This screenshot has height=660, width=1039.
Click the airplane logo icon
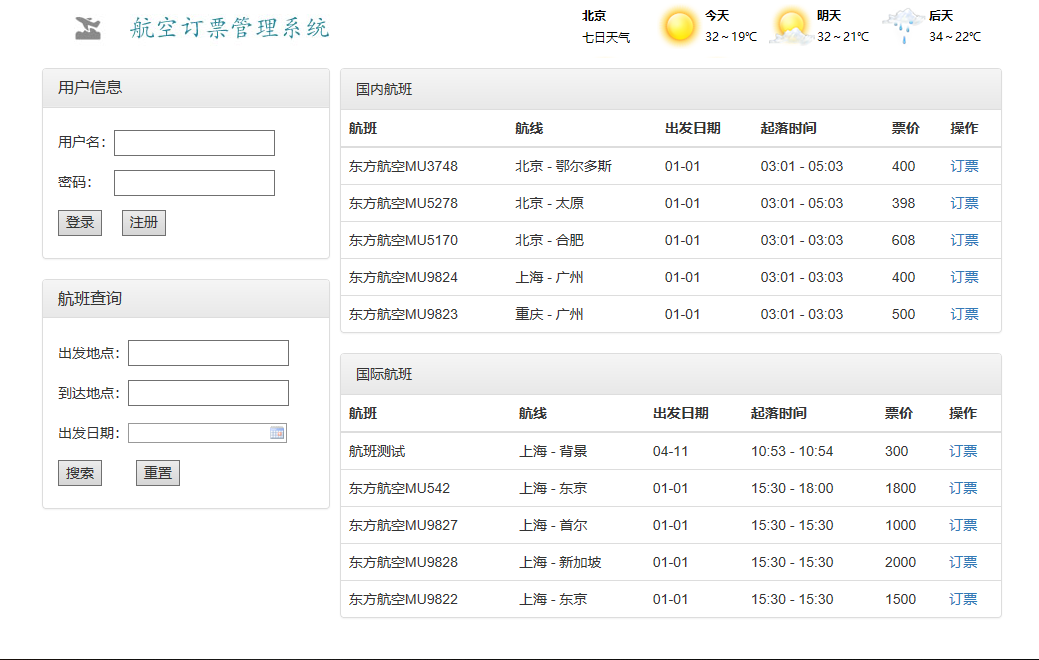tap(88, 28)
